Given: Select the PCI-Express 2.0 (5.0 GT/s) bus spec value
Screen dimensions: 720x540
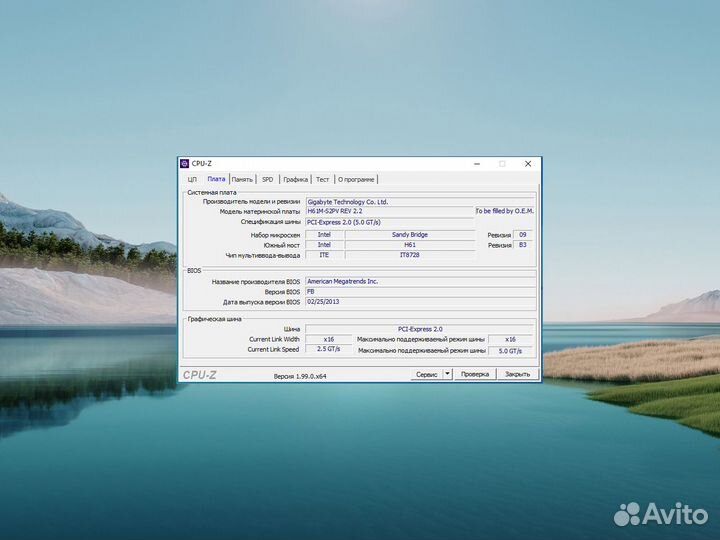Looking at the screenshot, I should pos(390,222).
